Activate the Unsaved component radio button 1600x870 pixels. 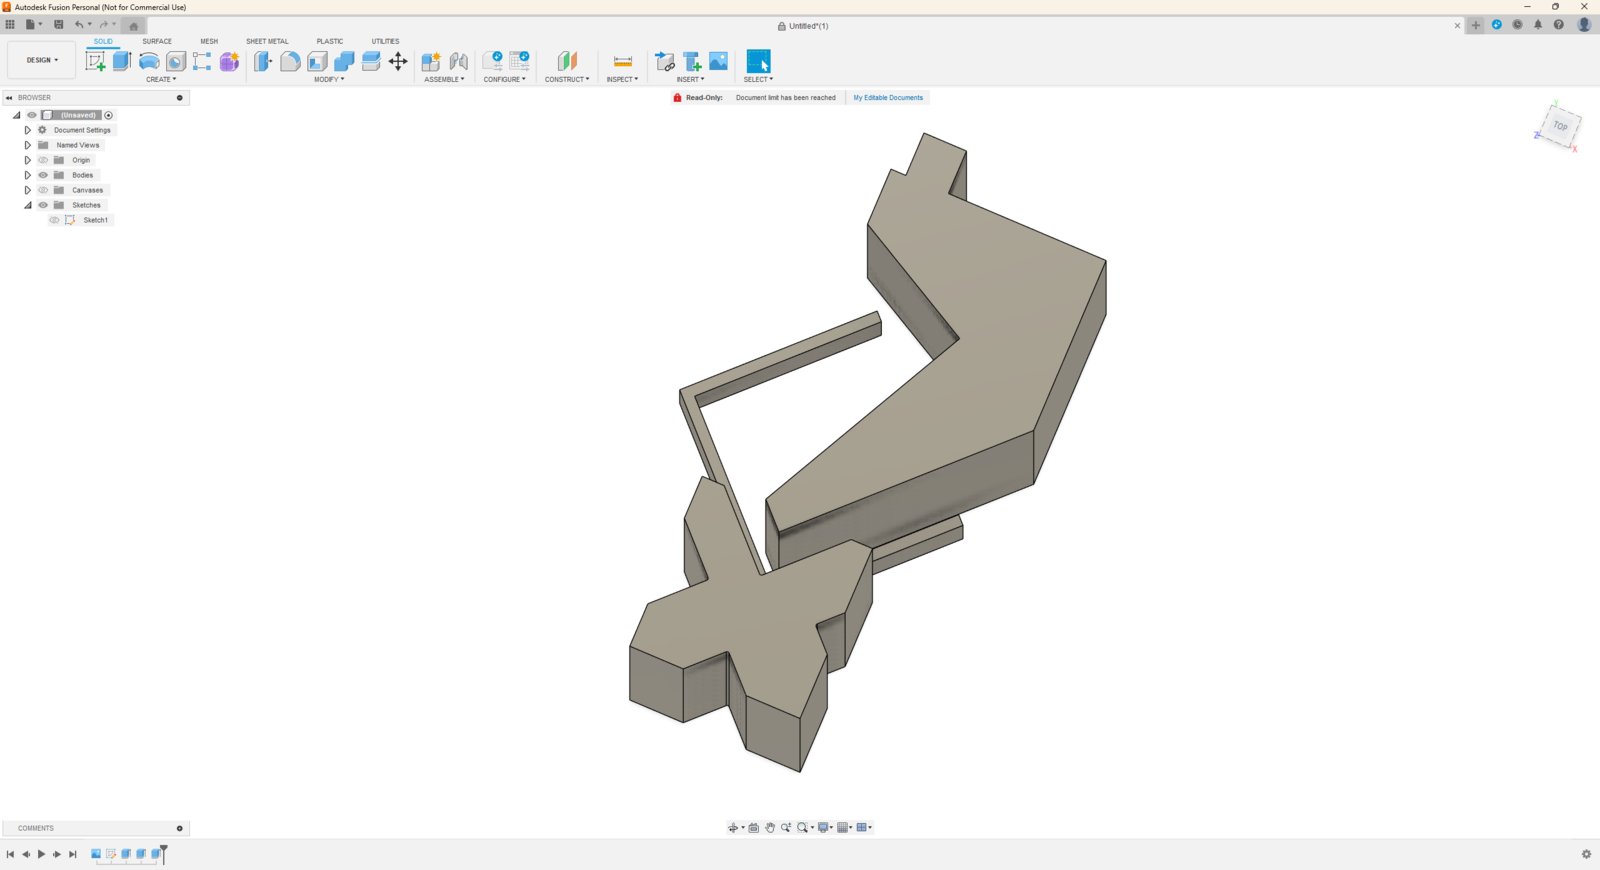coord(109,115)
